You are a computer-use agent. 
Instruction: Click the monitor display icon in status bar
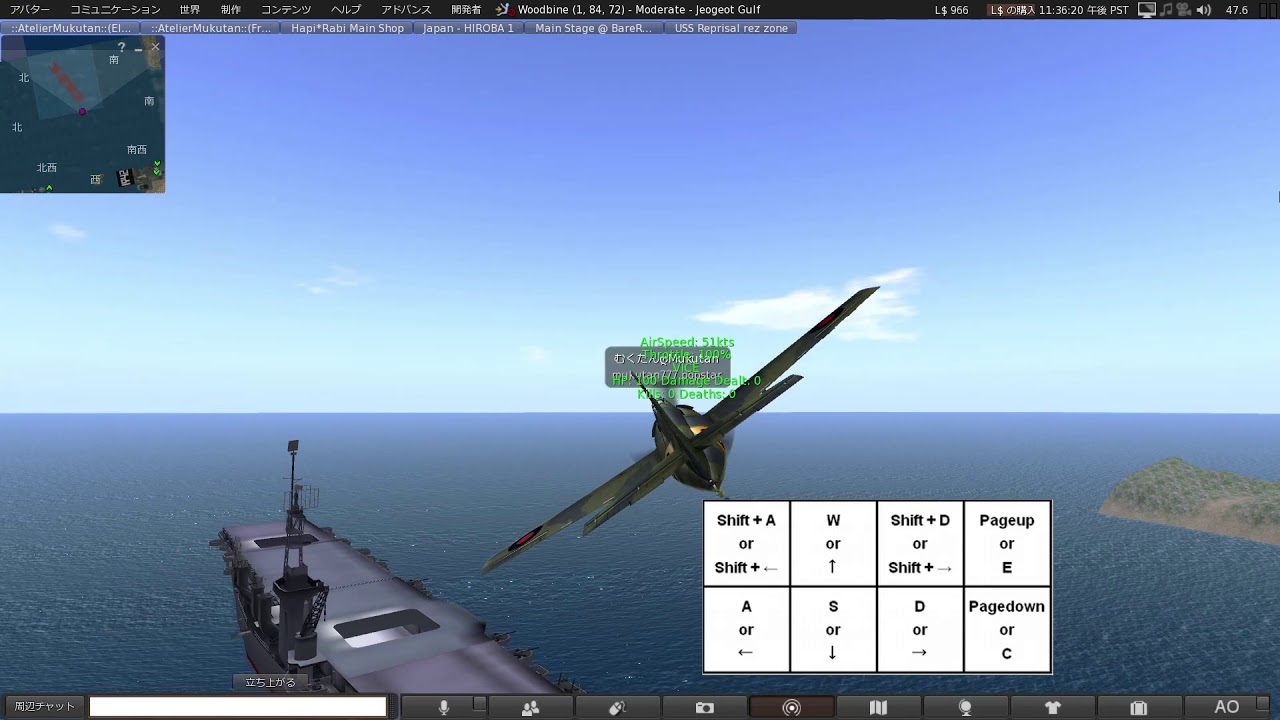pos(1147,10)
